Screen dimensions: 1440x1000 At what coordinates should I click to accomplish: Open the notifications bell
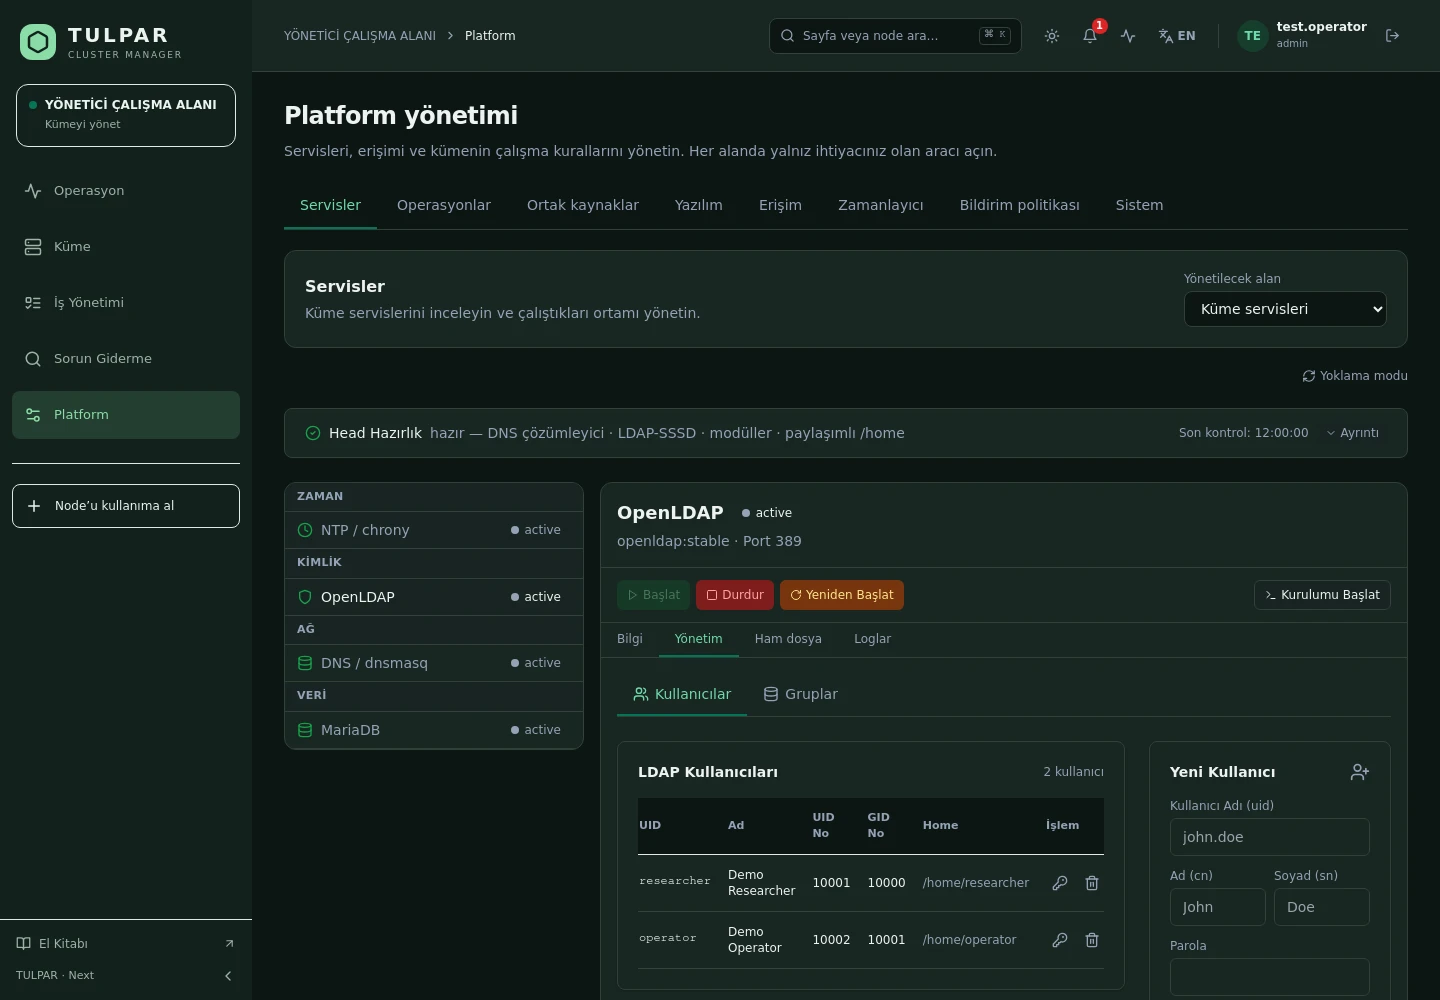(1090, 36)
